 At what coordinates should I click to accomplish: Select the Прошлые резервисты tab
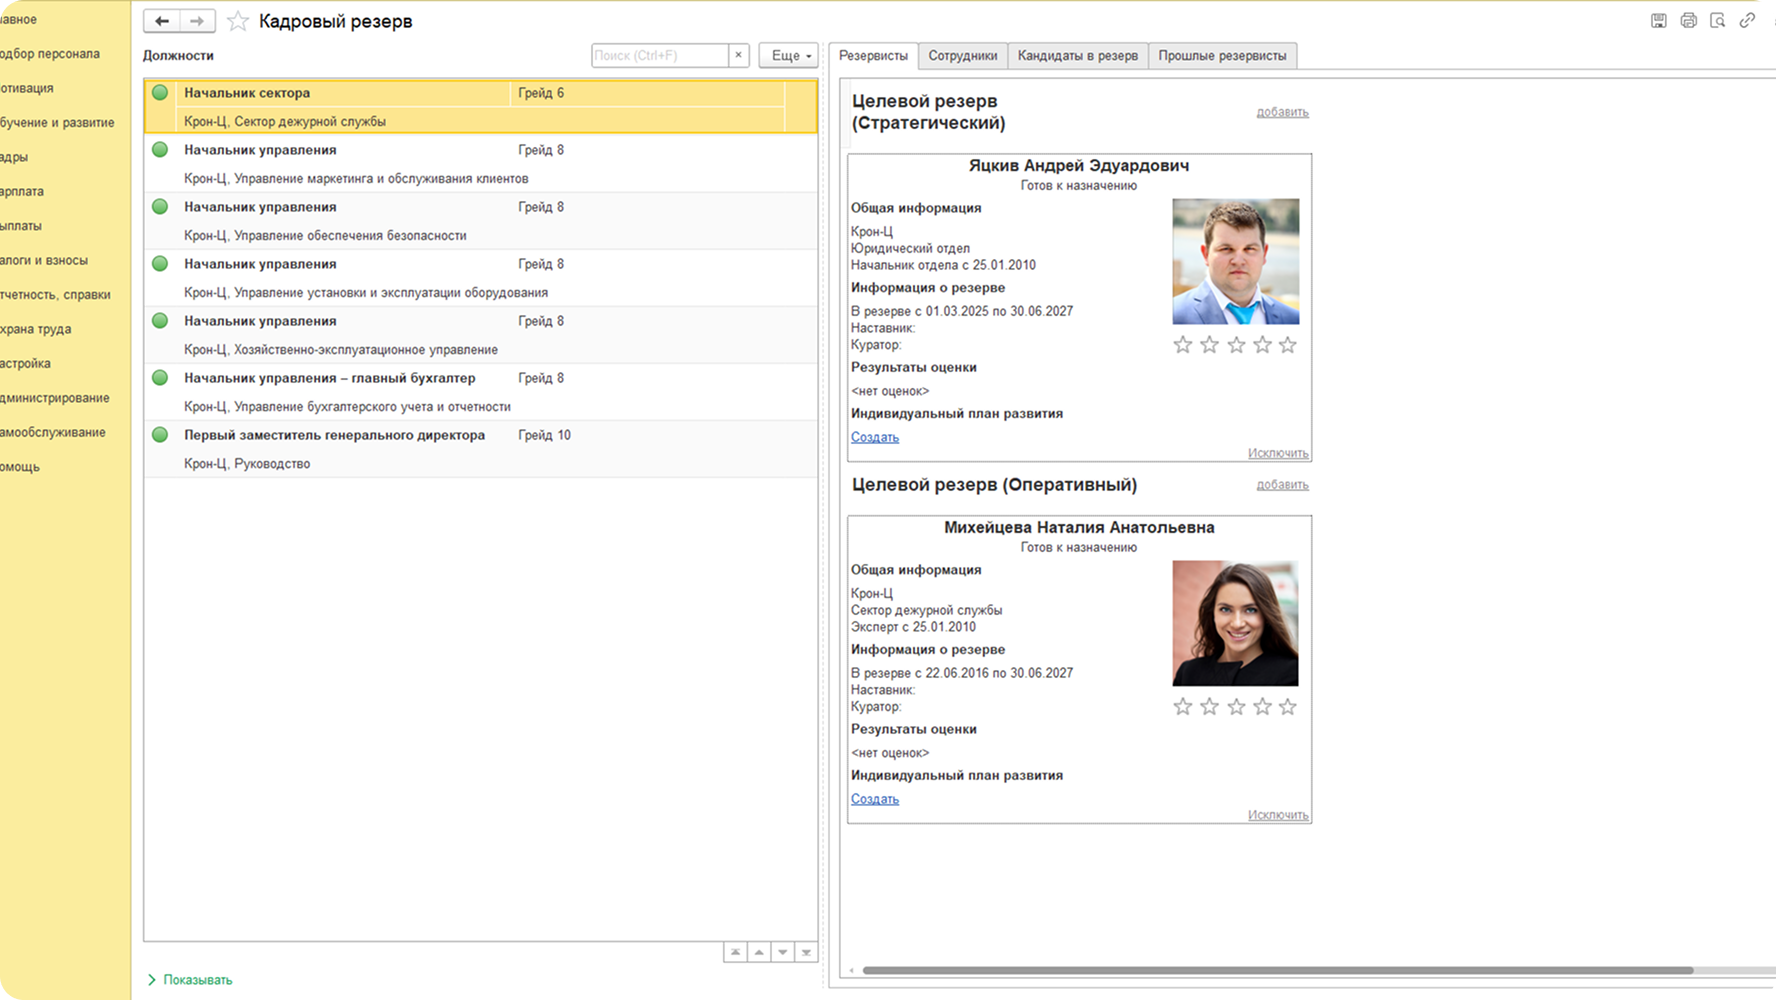point(1222,56)
